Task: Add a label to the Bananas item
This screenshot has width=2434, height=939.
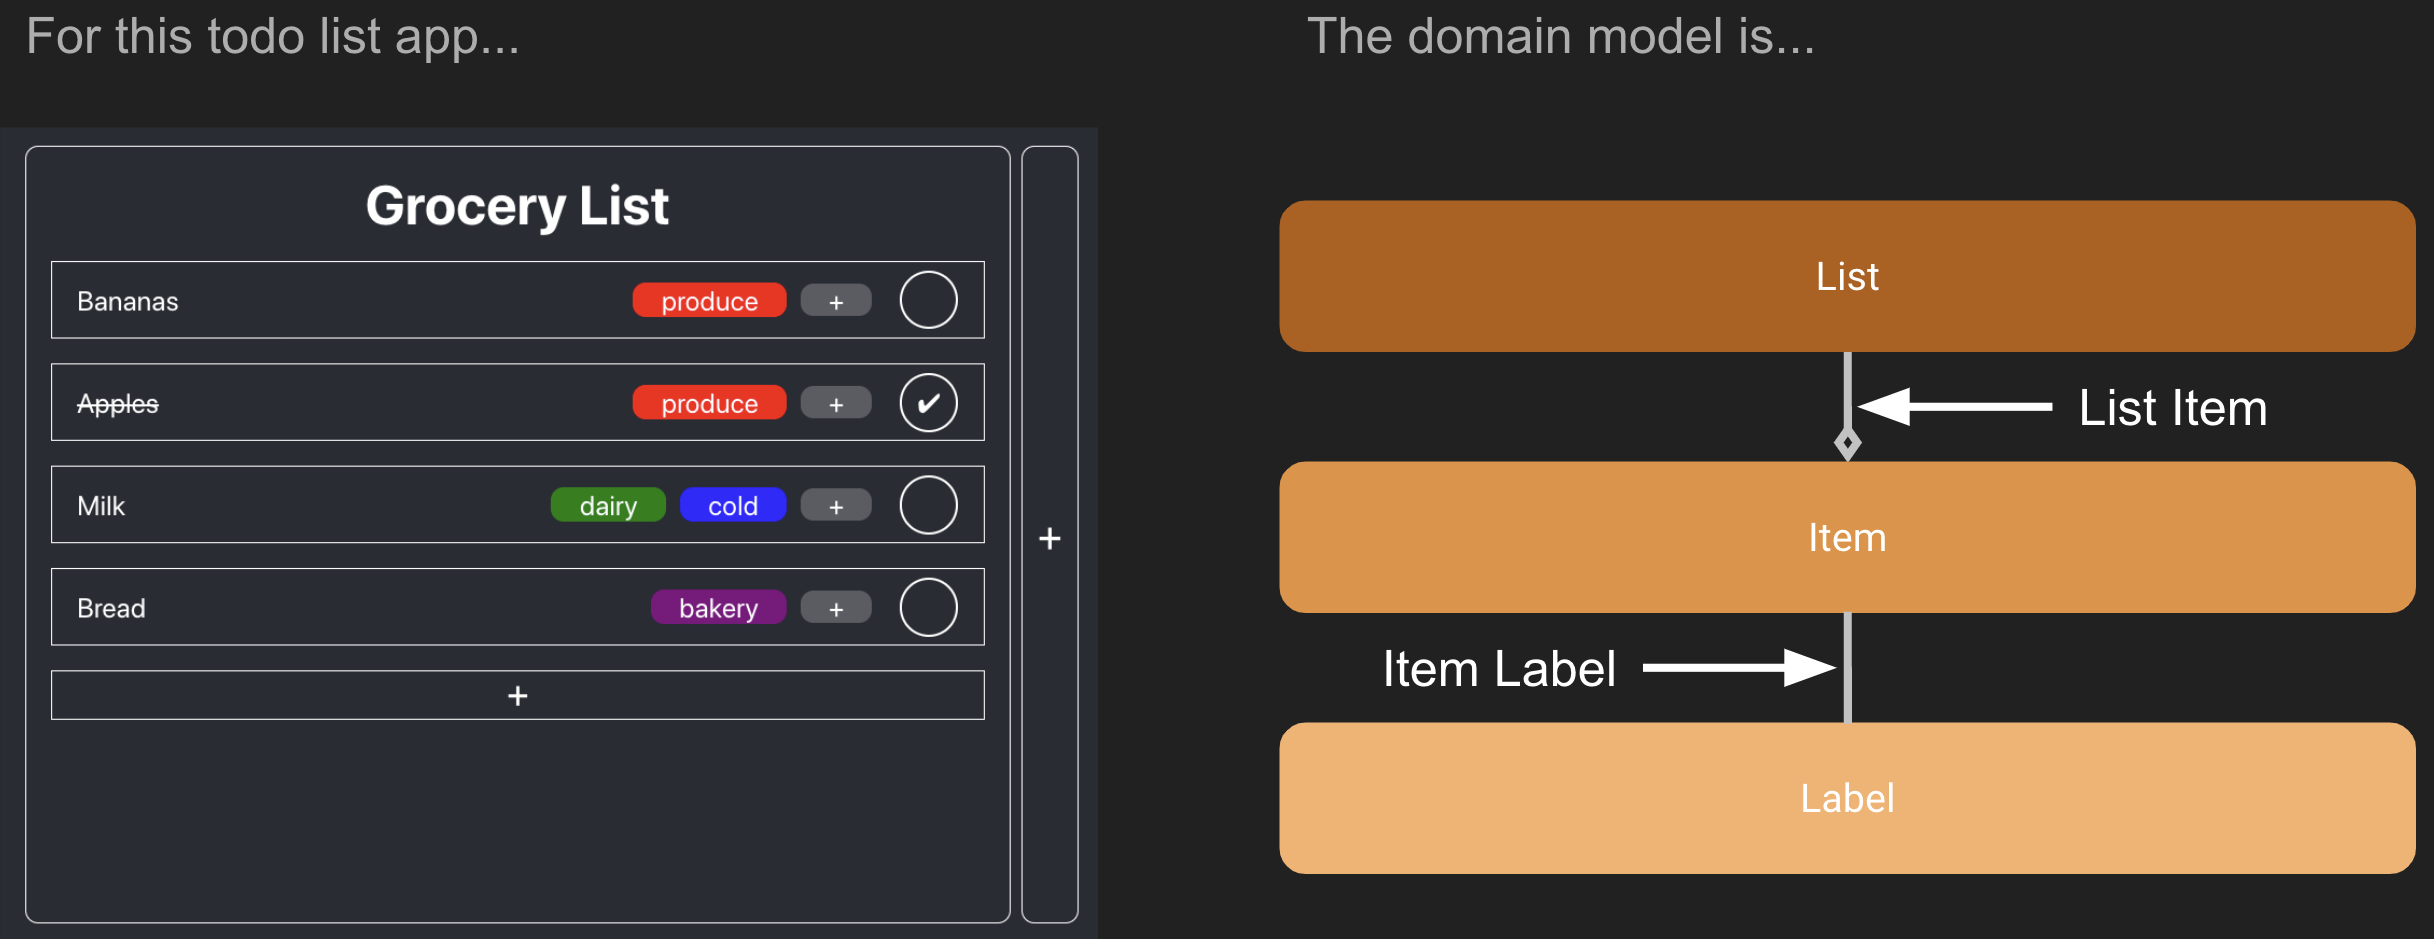Action: click(x=836, y=301)
